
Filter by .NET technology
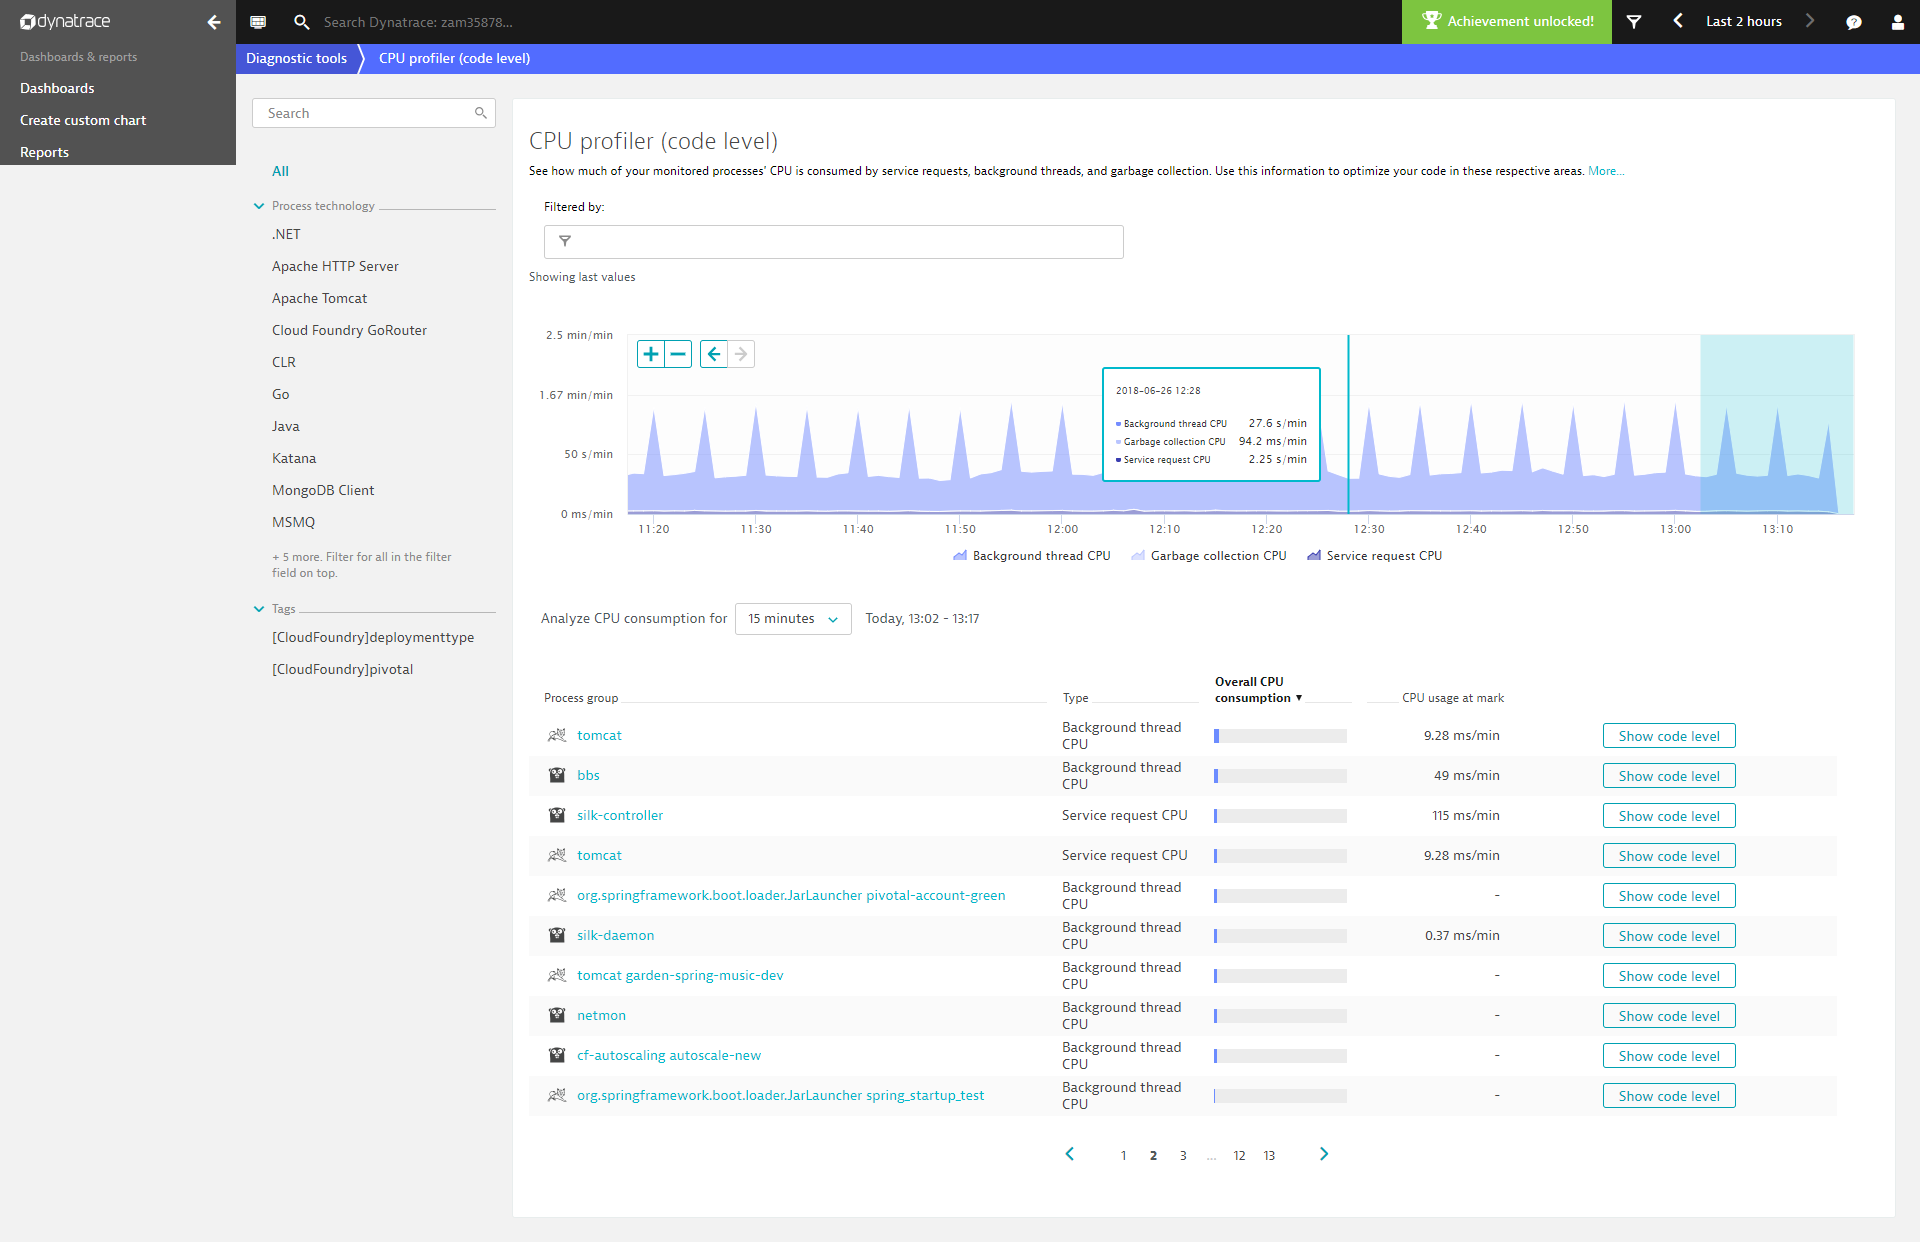(x=286, y=234)
